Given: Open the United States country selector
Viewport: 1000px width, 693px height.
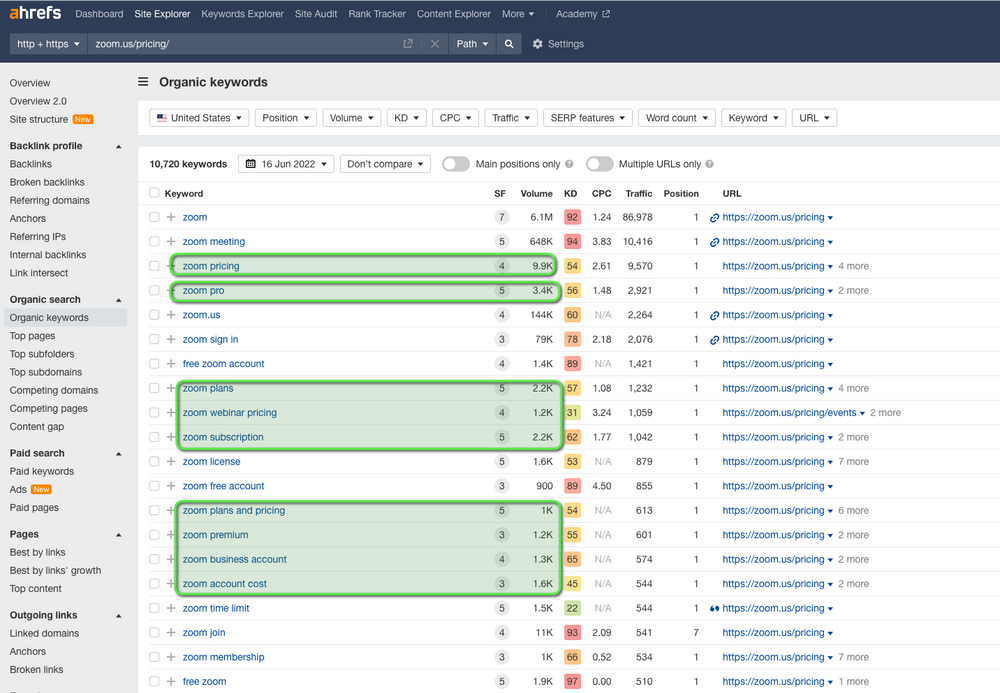Looking at the screenshot, I should pyautogui.click(x=198, y=117).
